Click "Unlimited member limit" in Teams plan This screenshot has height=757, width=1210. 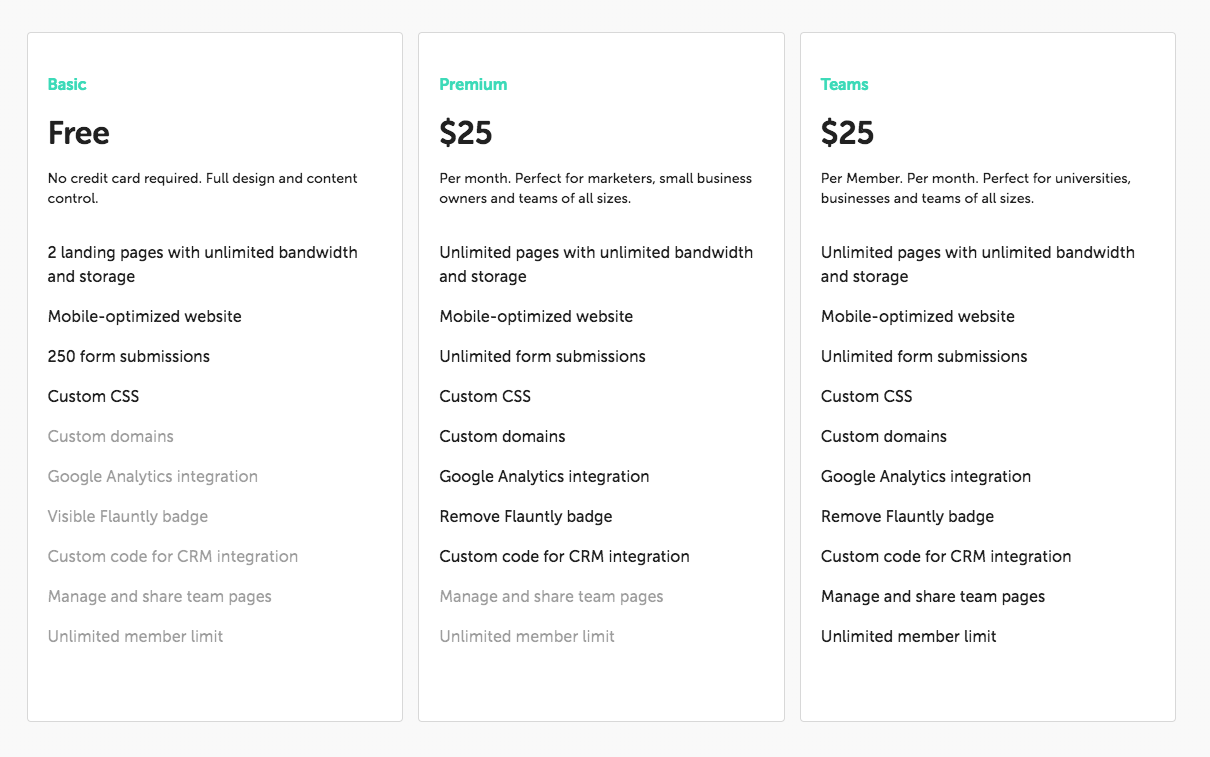pos(909,637)
